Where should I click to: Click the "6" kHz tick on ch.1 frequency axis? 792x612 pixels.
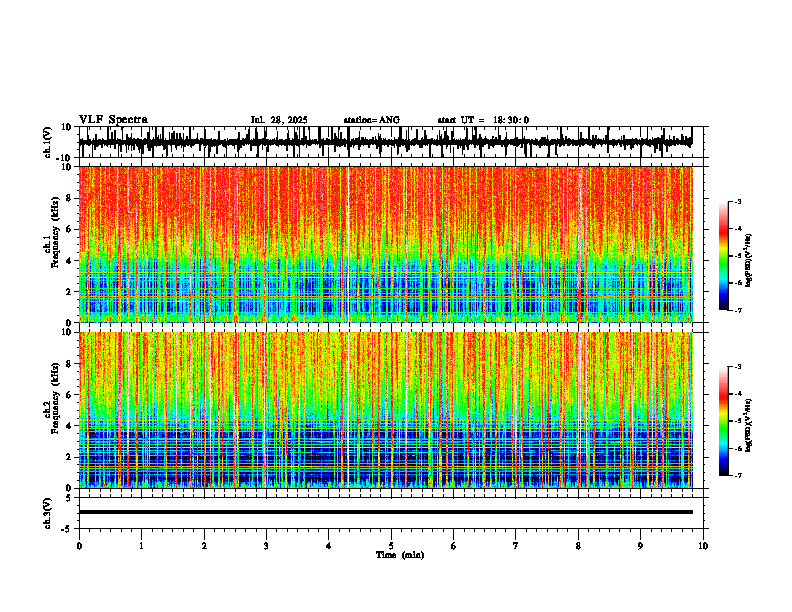pyautogui.click(x=69, y=229)
